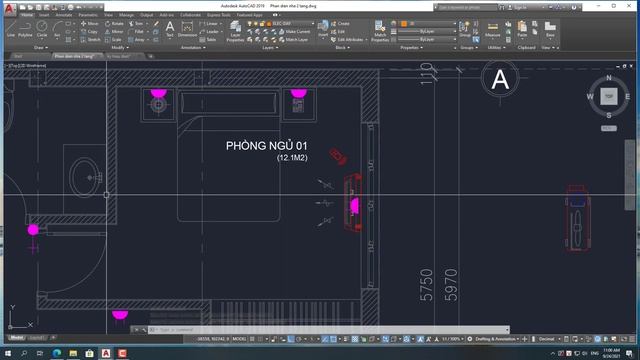640x360 pixels.
Task: Open the Home ribbon tab
Action: tap(27, 15)
